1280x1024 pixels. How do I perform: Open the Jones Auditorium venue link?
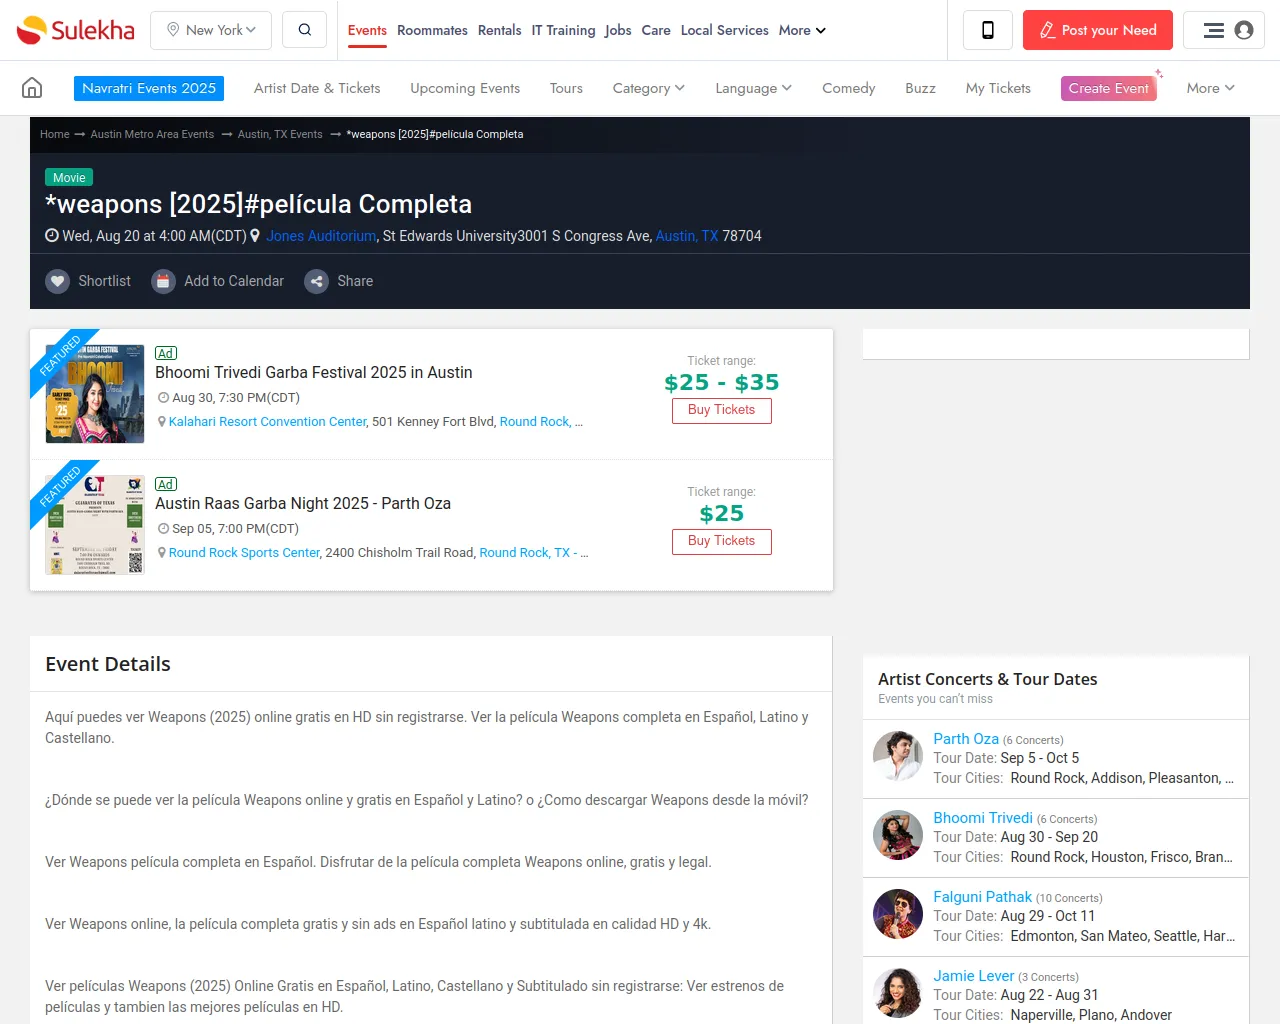[x=321, y=236]
